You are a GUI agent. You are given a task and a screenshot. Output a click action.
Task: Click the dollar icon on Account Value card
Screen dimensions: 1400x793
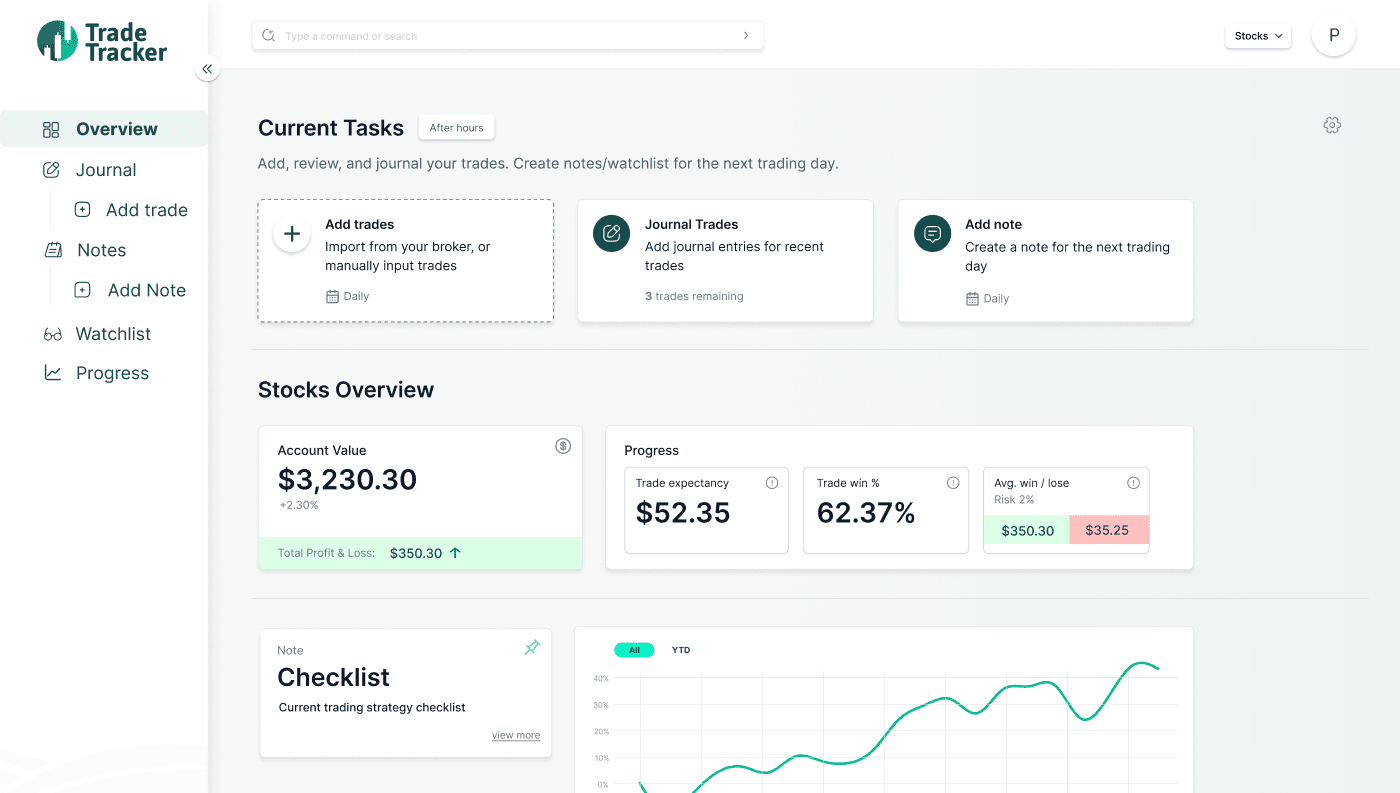tap(563, 445)
